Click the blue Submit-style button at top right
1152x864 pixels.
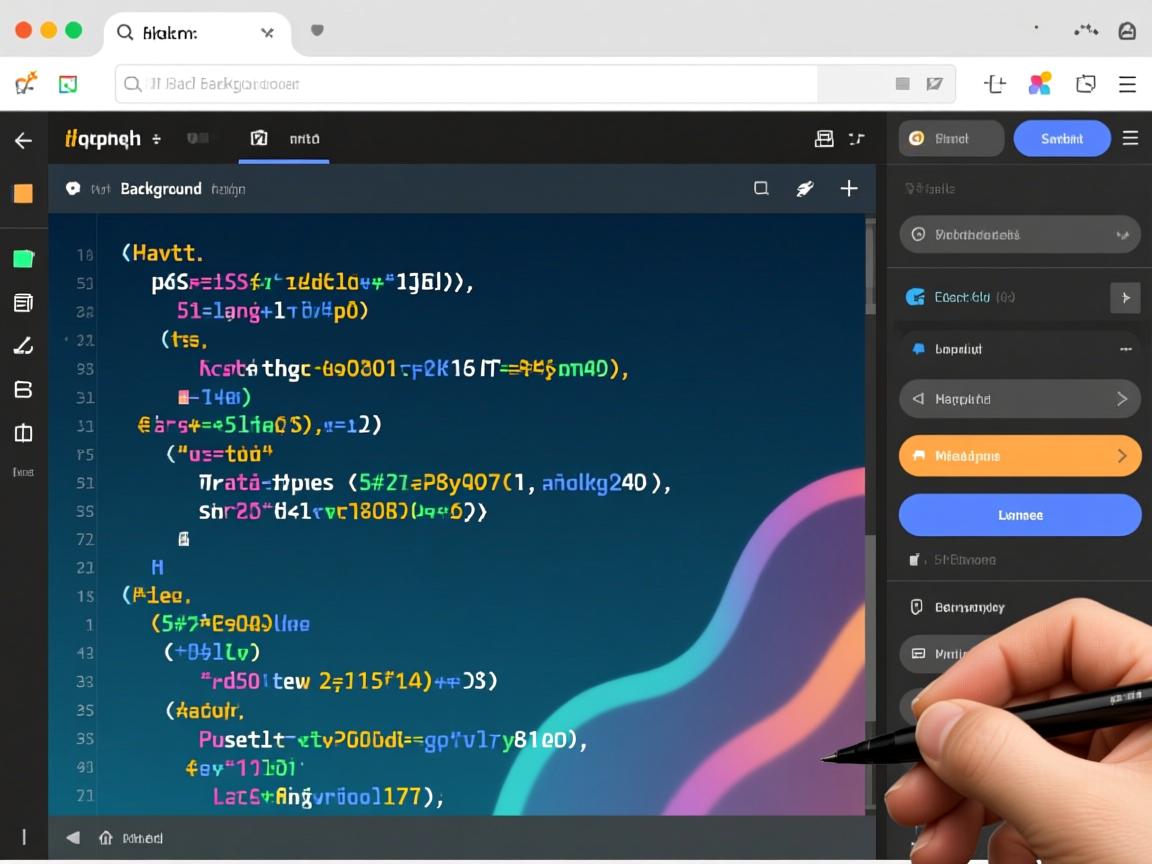pos(1061,139)
